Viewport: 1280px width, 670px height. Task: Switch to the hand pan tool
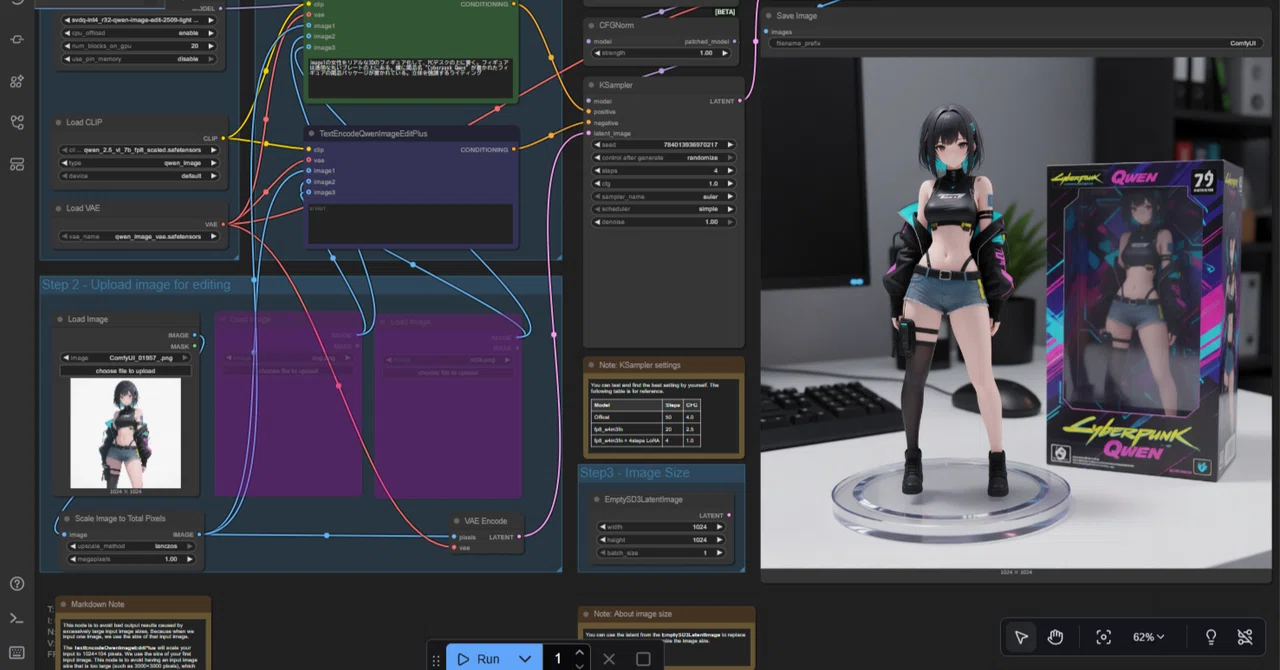1055,637
